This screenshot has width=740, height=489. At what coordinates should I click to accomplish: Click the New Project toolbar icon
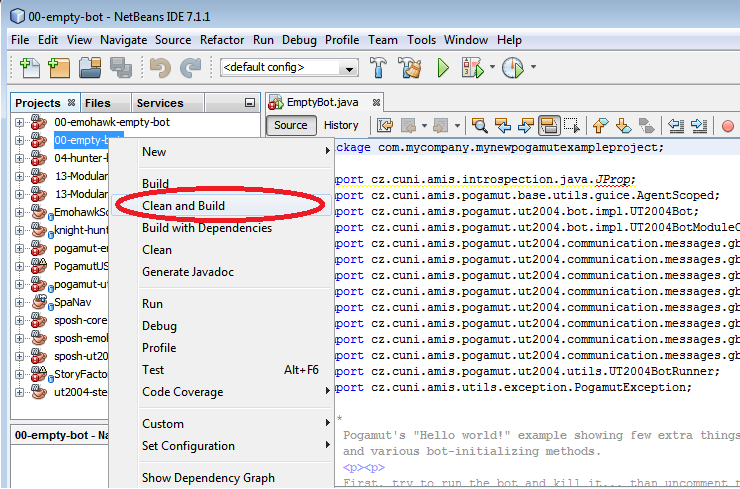[59, 68]
